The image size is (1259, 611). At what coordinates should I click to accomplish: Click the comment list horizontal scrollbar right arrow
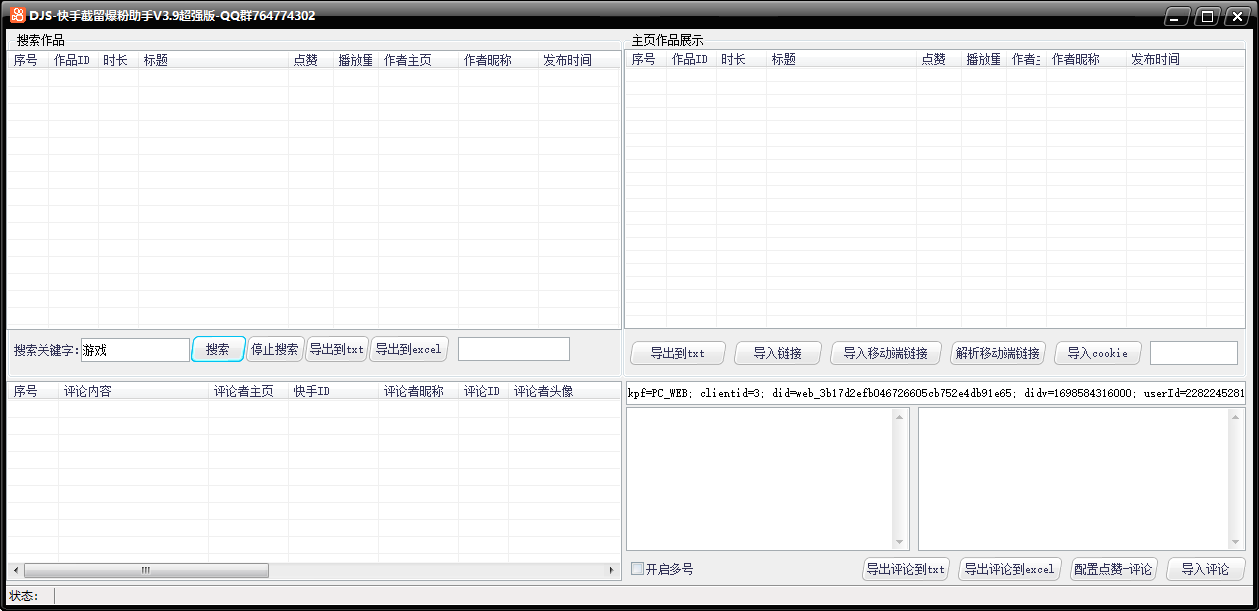[612, 570]
